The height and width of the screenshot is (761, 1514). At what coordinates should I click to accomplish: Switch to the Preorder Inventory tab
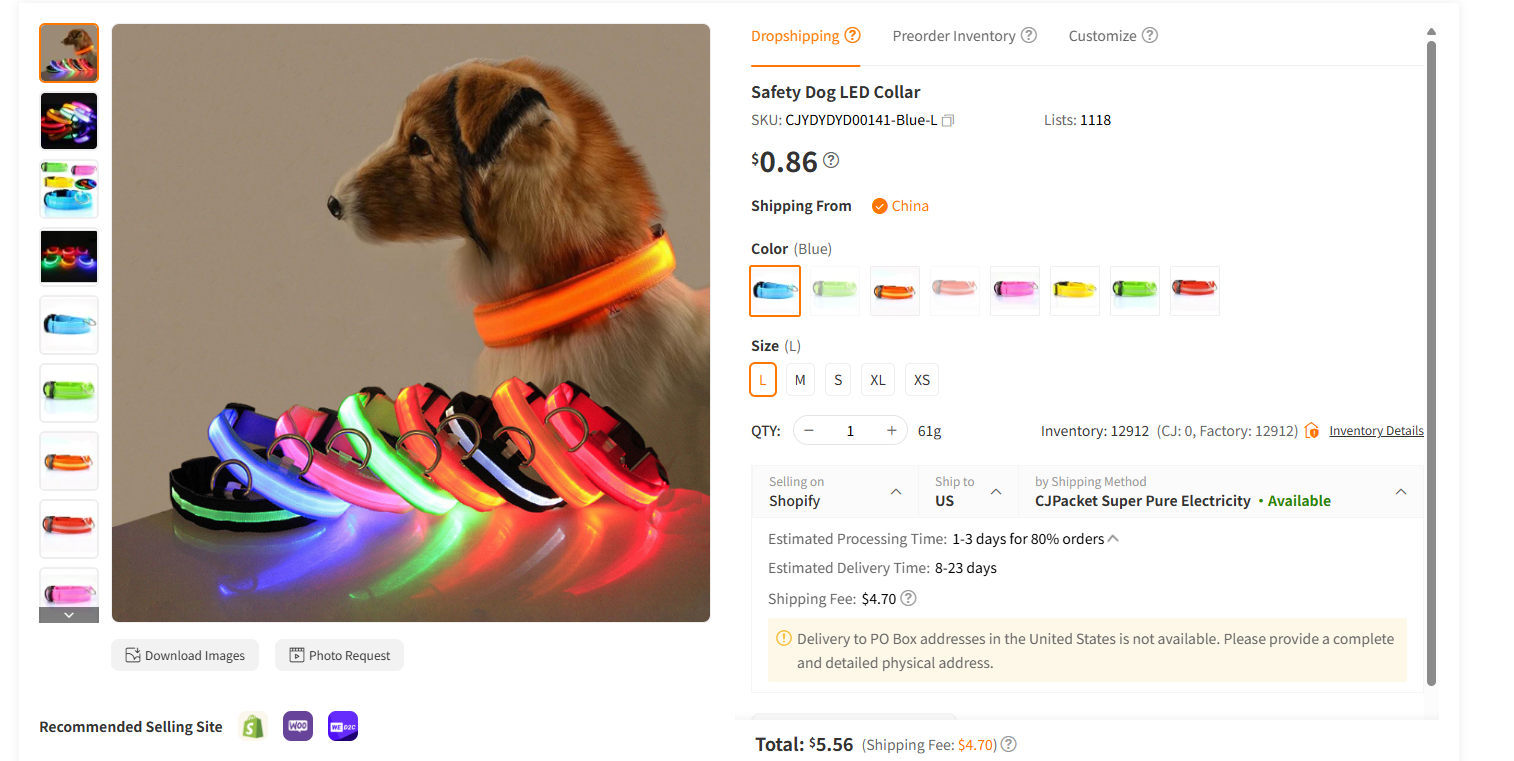click(955, 35)
